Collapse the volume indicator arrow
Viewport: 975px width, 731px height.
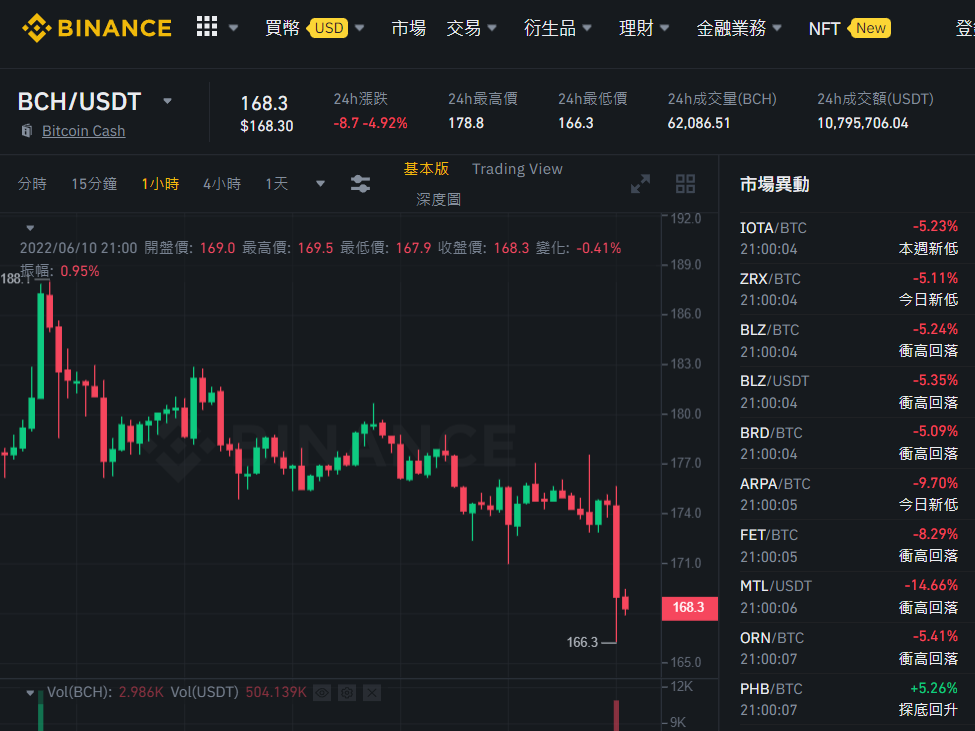[30, 692]
